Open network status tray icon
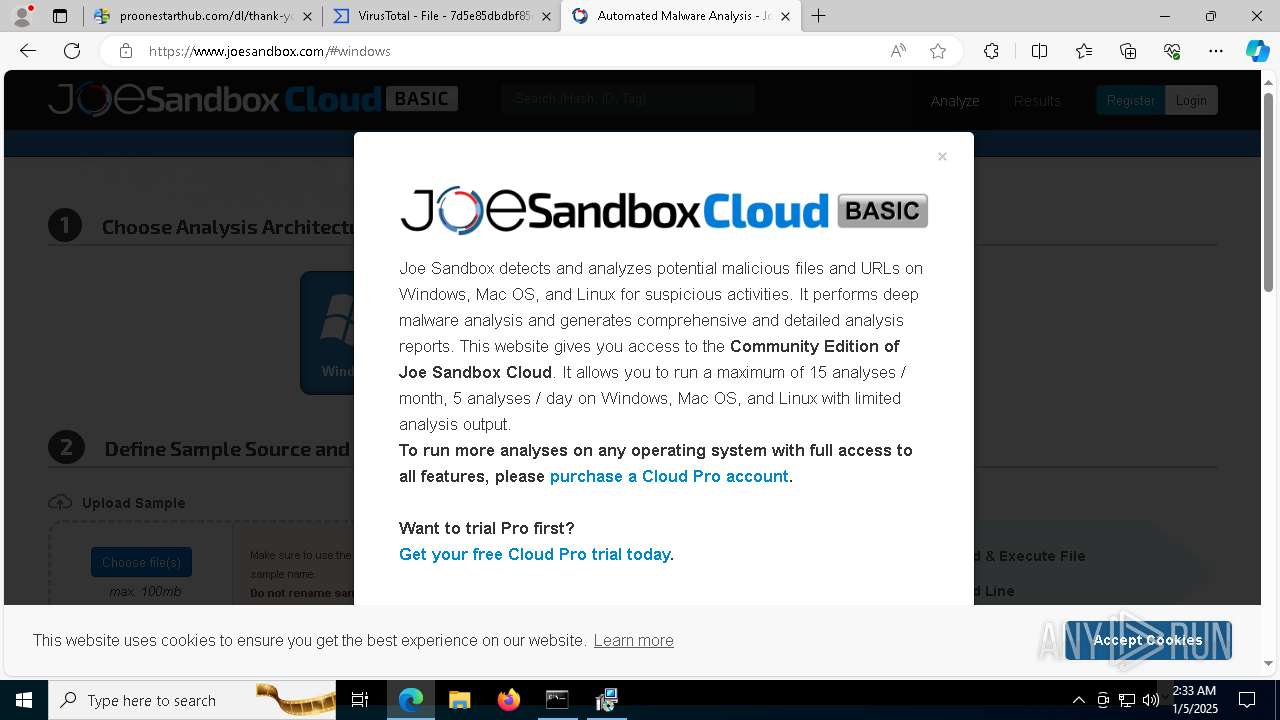The height and width of the screenshot is (720, 1280). tap(1127, 700)
